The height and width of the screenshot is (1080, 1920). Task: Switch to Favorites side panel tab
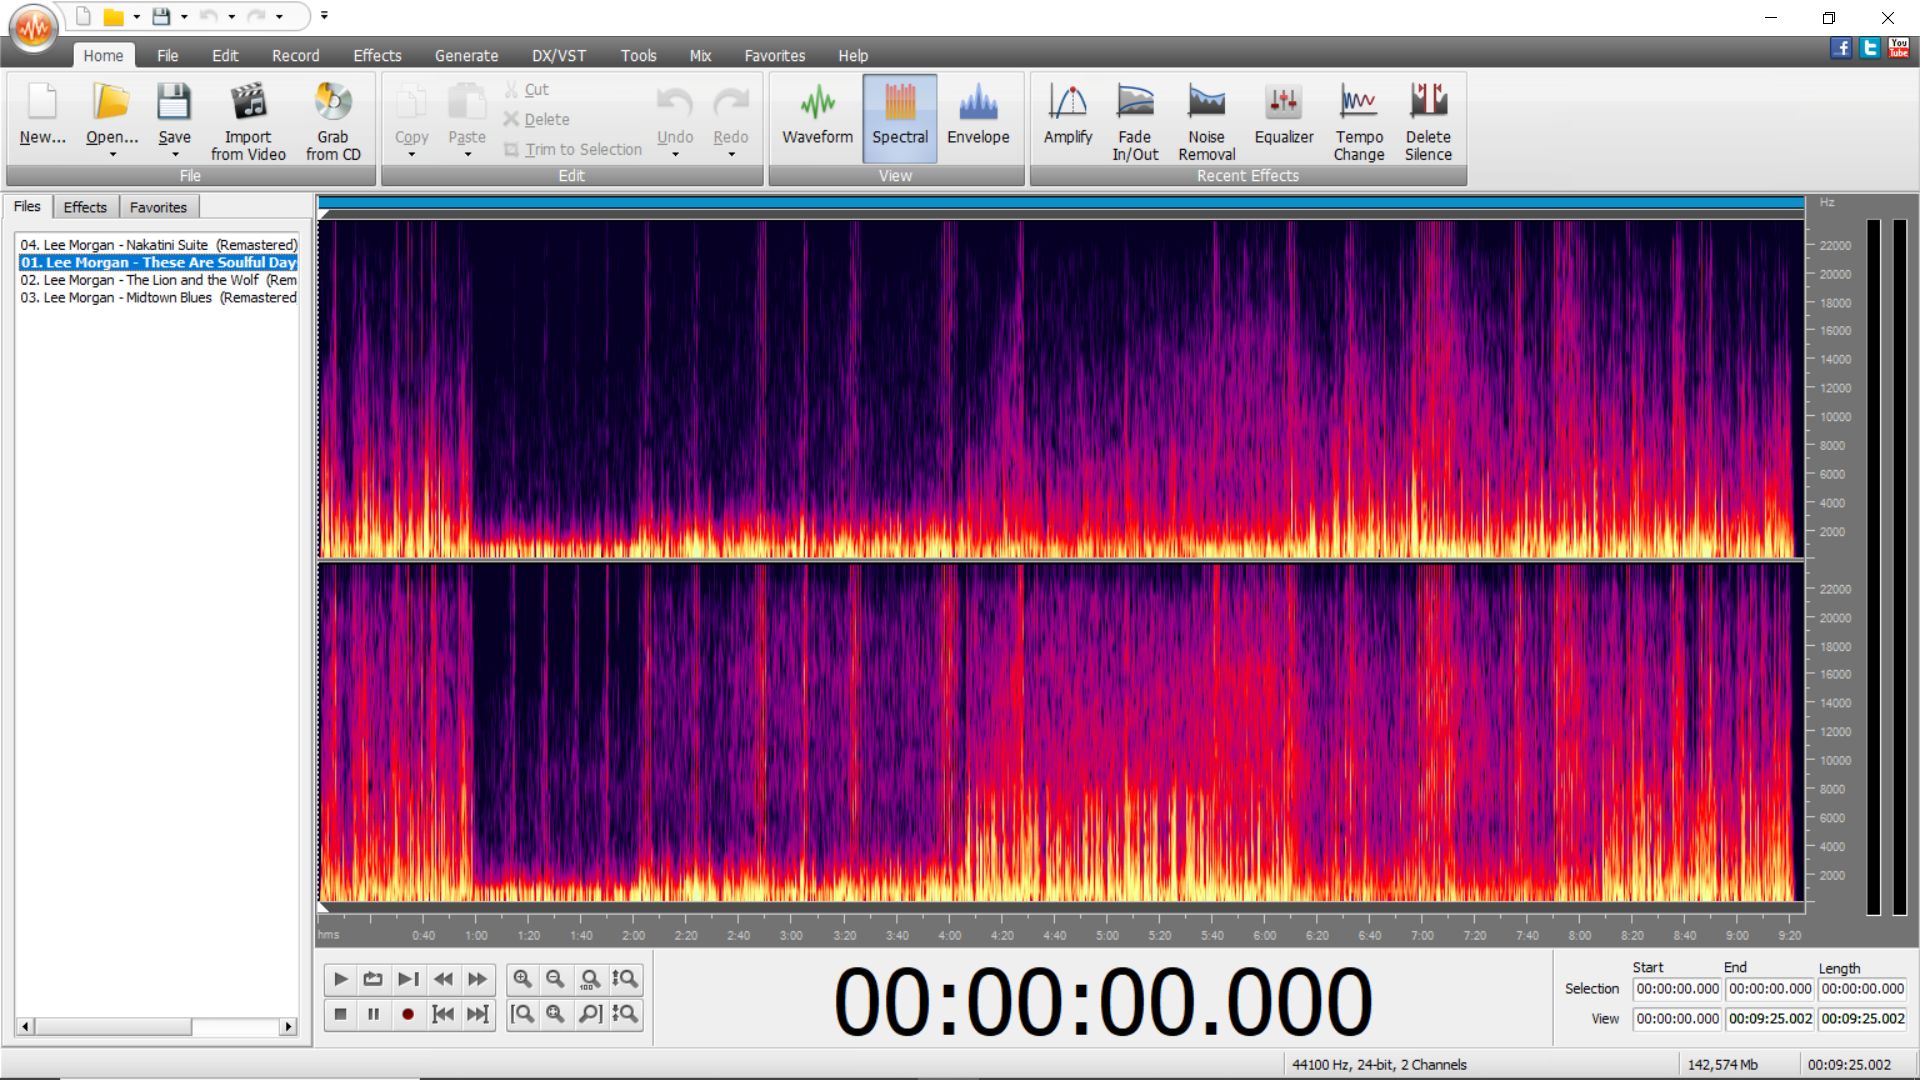click(158, 207)
